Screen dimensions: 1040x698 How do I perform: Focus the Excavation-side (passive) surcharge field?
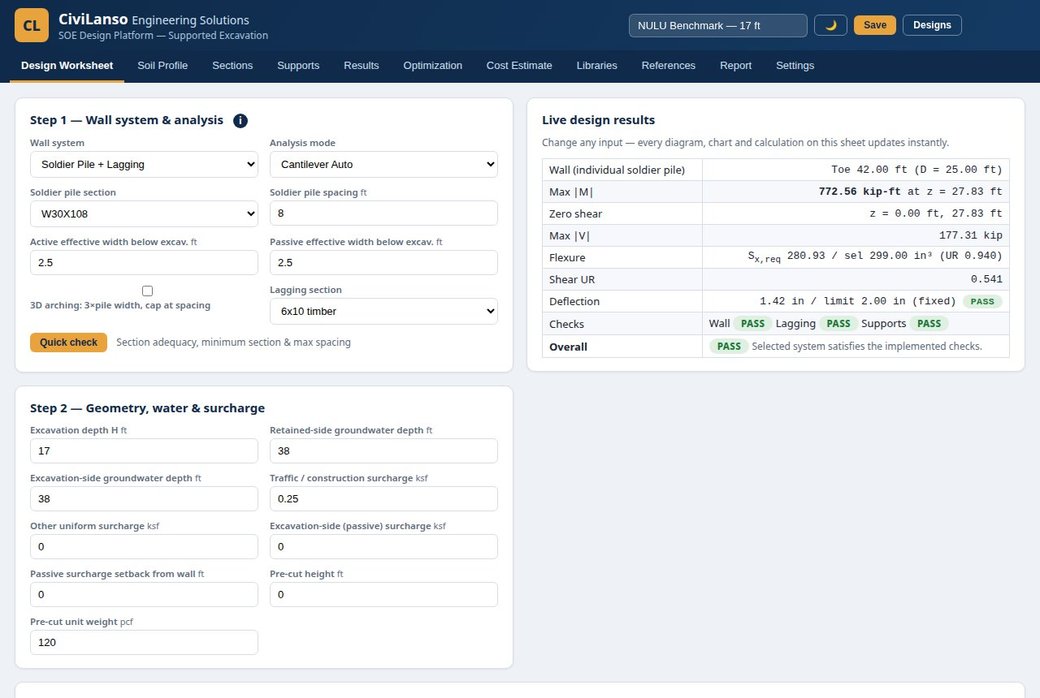click(x=383, y=547)
